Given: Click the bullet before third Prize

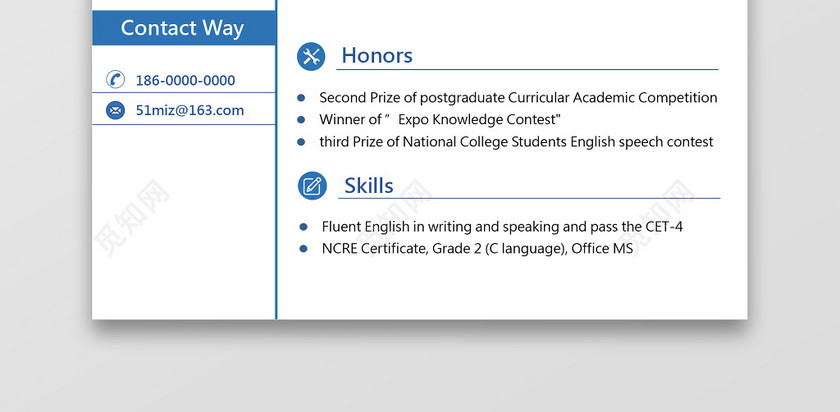Looking at the screenshot, I should [x=301, y=142].
